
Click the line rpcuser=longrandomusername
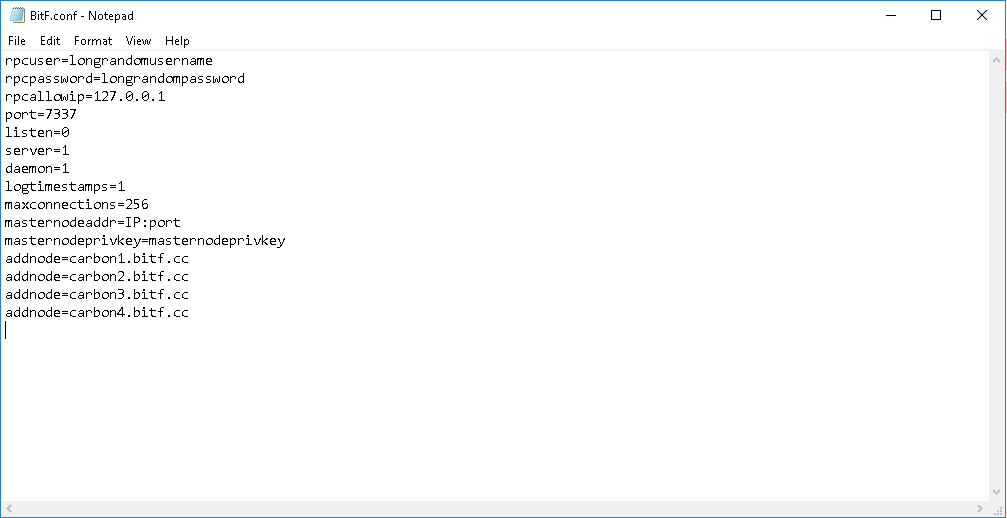109,61
